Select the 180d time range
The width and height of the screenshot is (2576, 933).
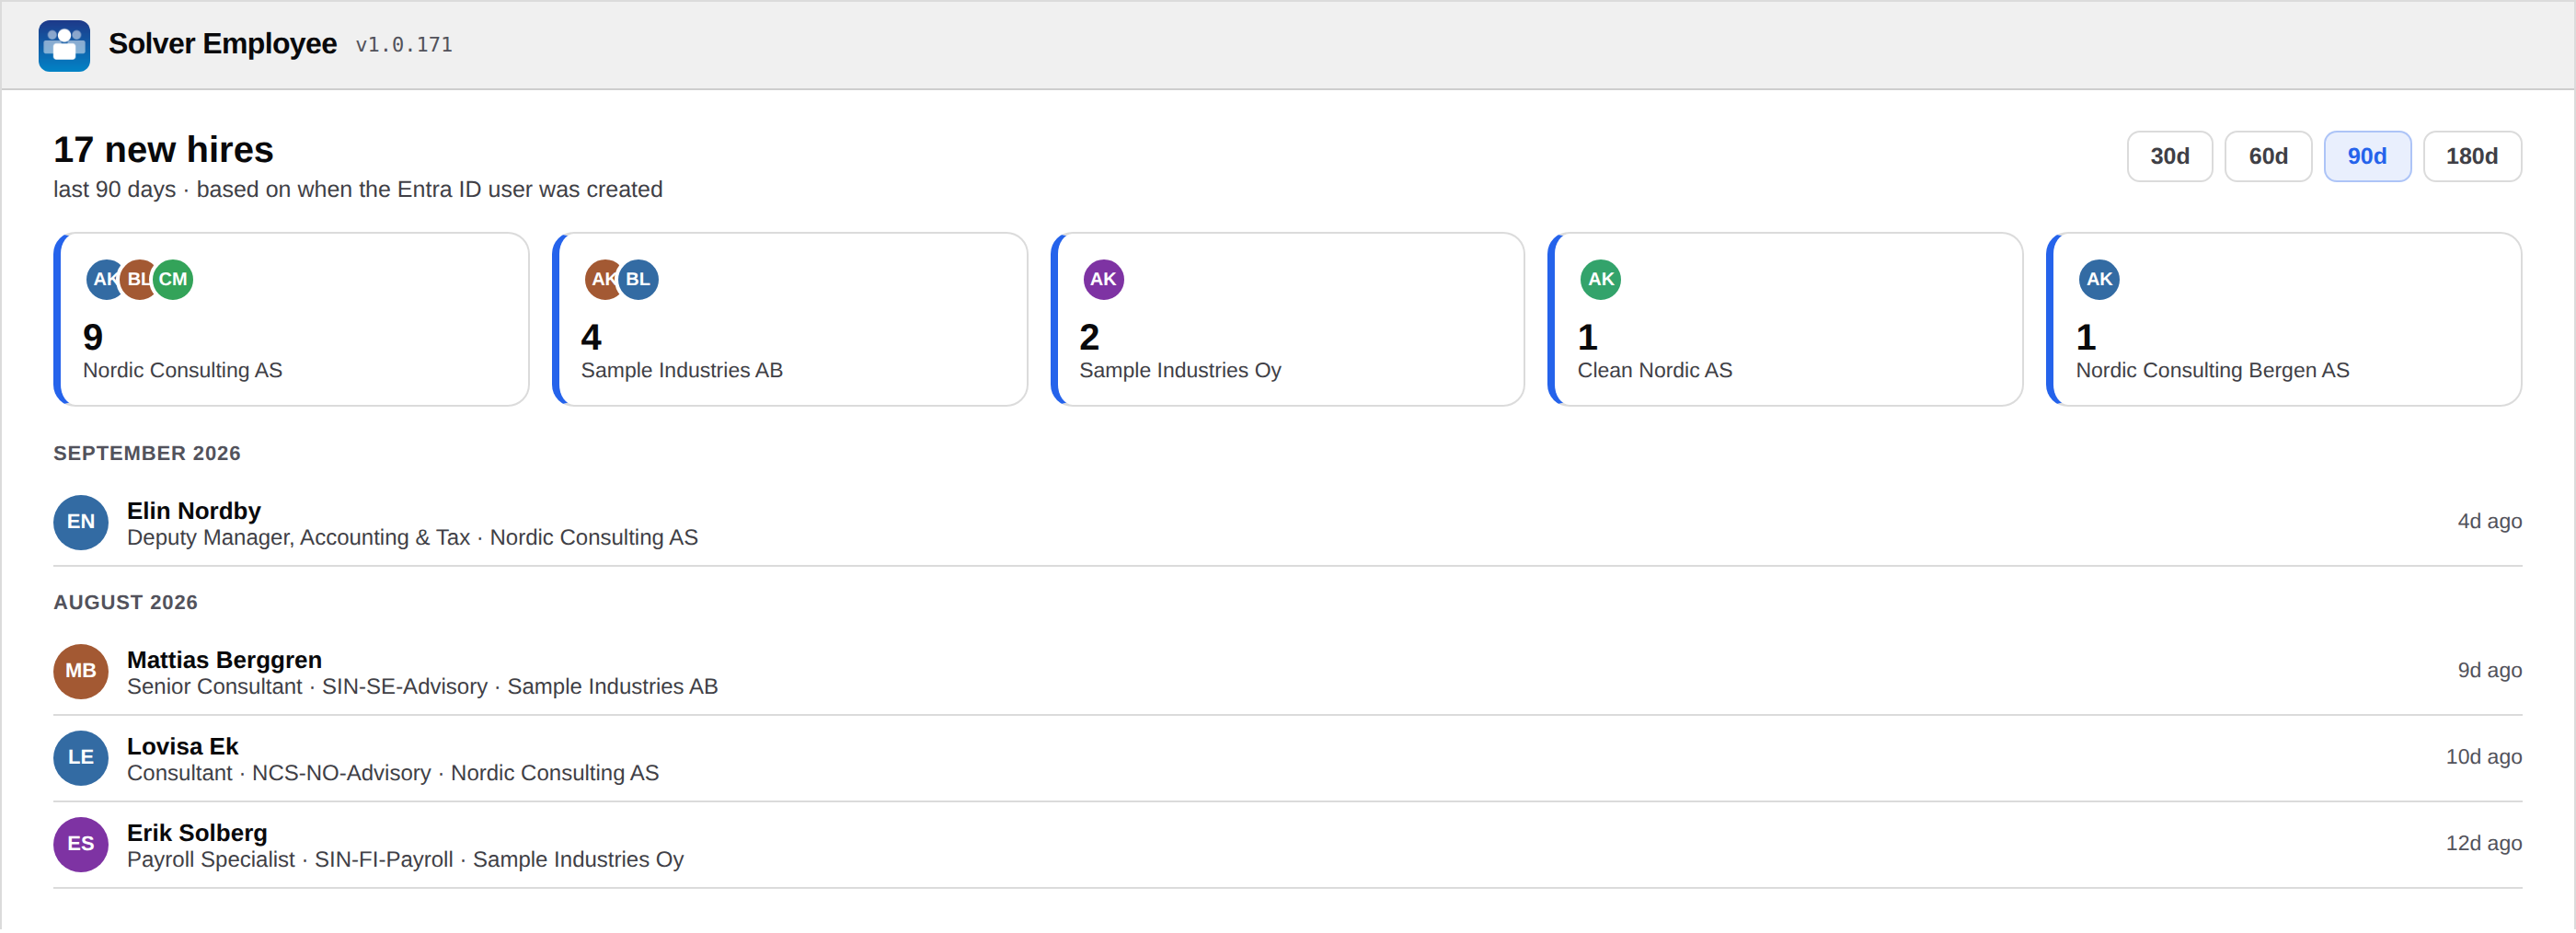(2471, 156)
